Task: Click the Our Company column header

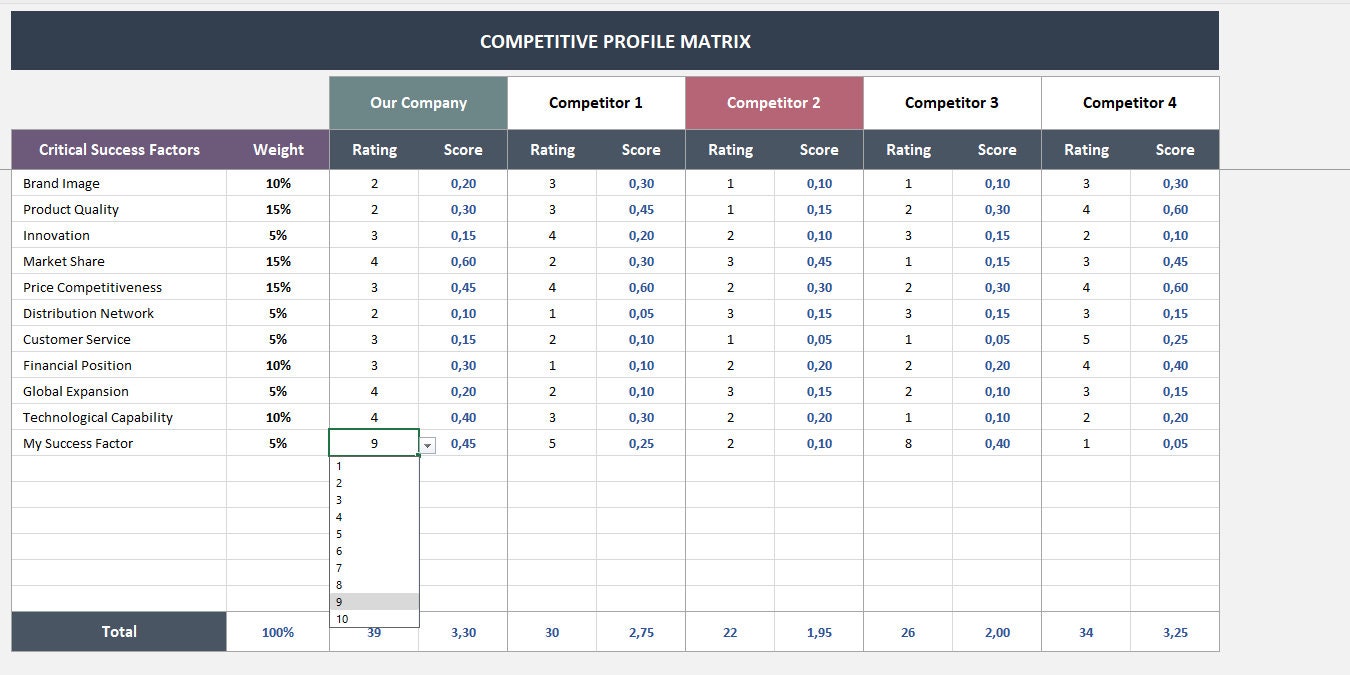Action: 418,102
